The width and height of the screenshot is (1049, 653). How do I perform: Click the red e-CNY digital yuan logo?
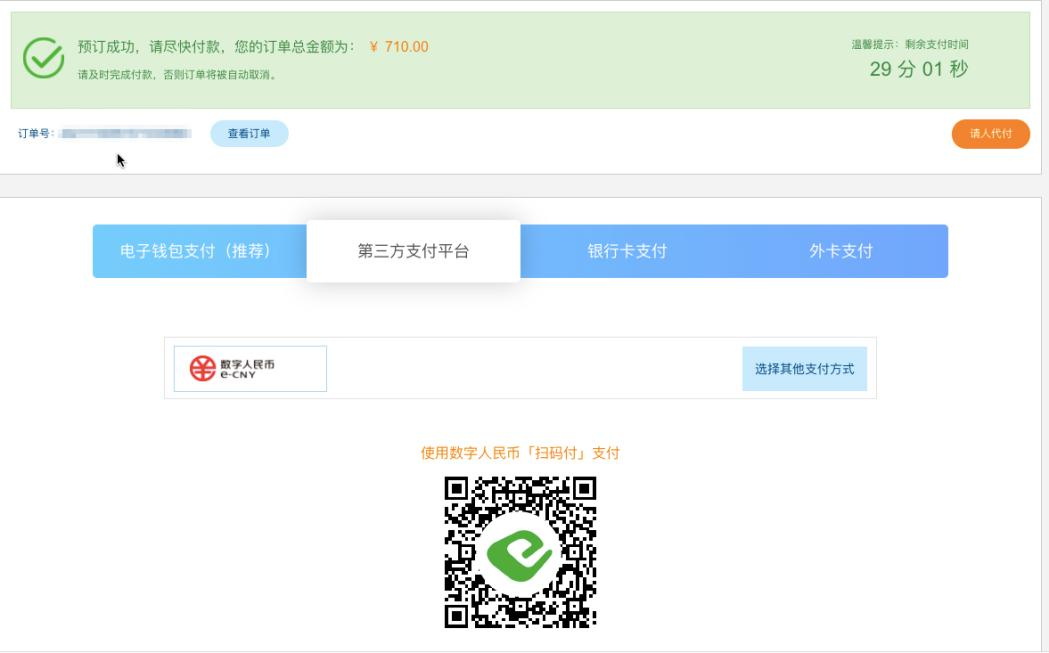tap(203, 369)
